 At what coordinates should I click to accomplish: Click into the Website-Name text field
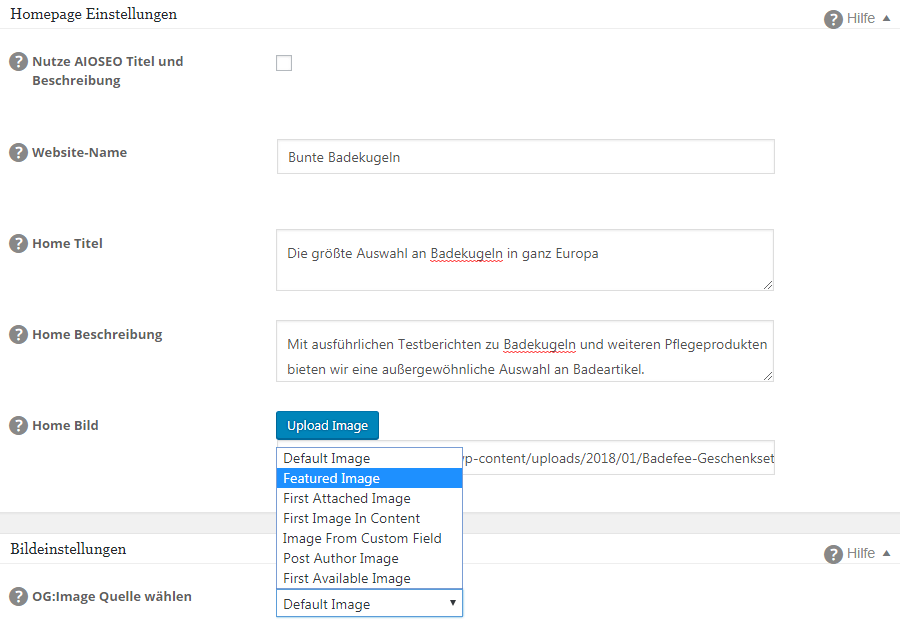525,157
